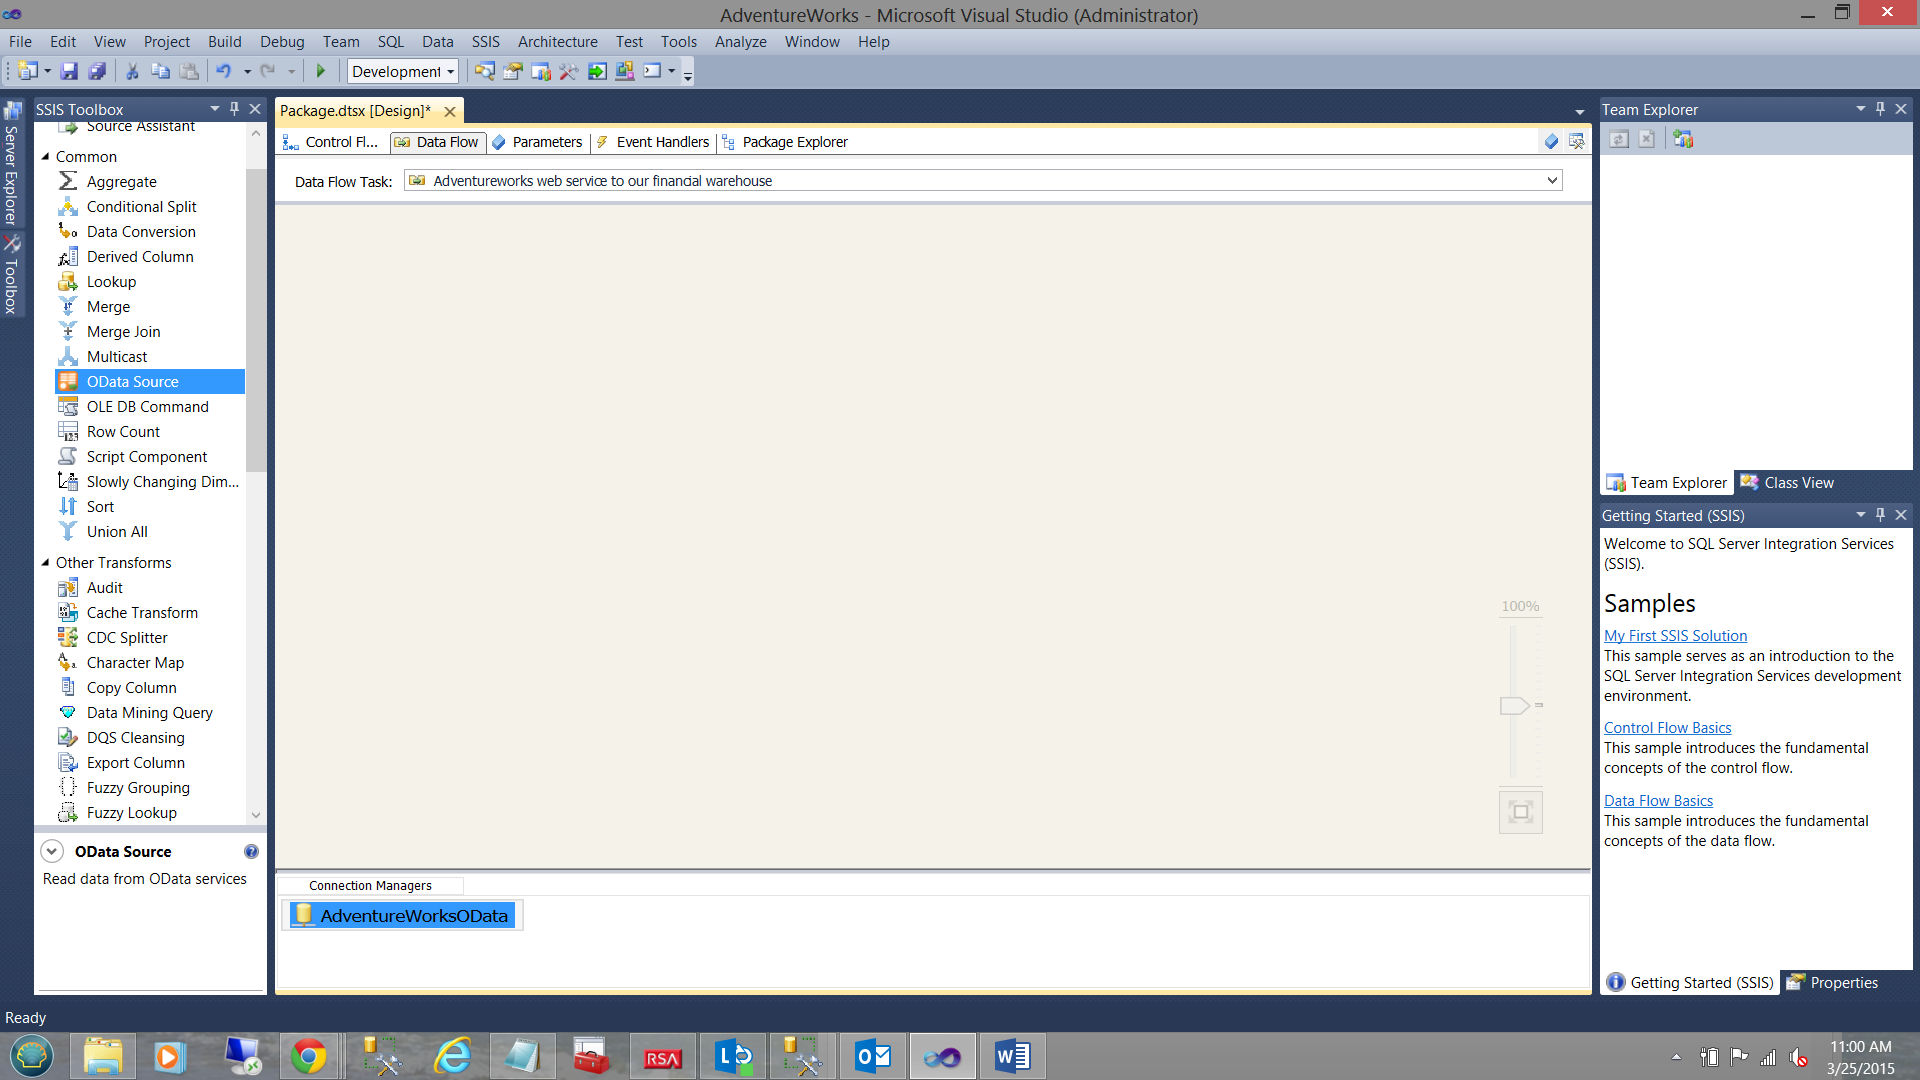1920x1080 pixels.
Task: Click the Zoom to Fit canvas button
Action: pos(1520,812)
